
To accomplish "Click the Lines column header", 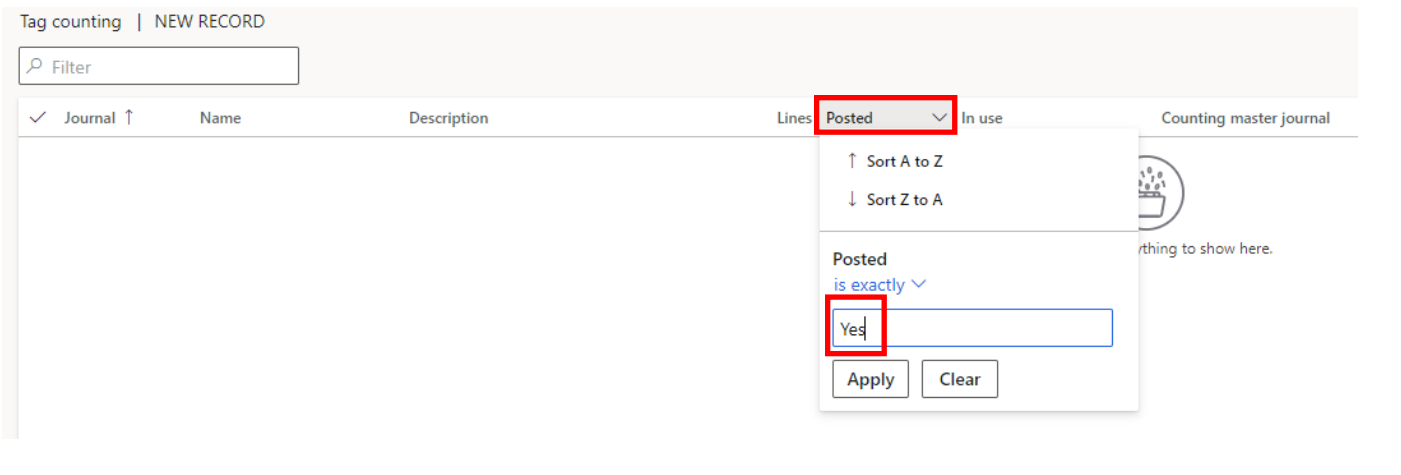I will pyautogui.click(x=793, y=118).
